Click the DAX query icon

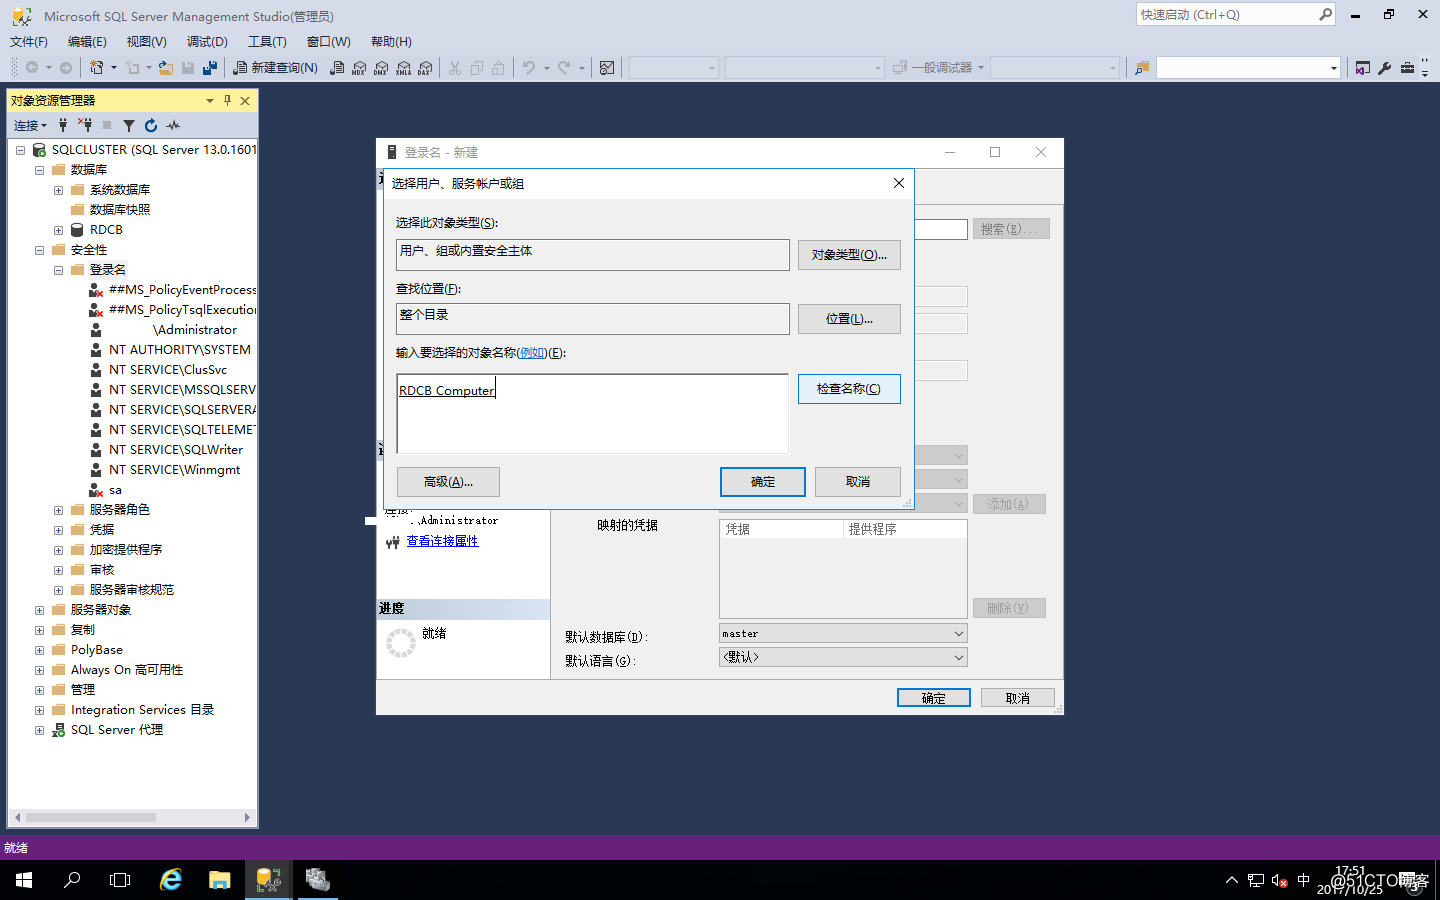tap(425, 68)
